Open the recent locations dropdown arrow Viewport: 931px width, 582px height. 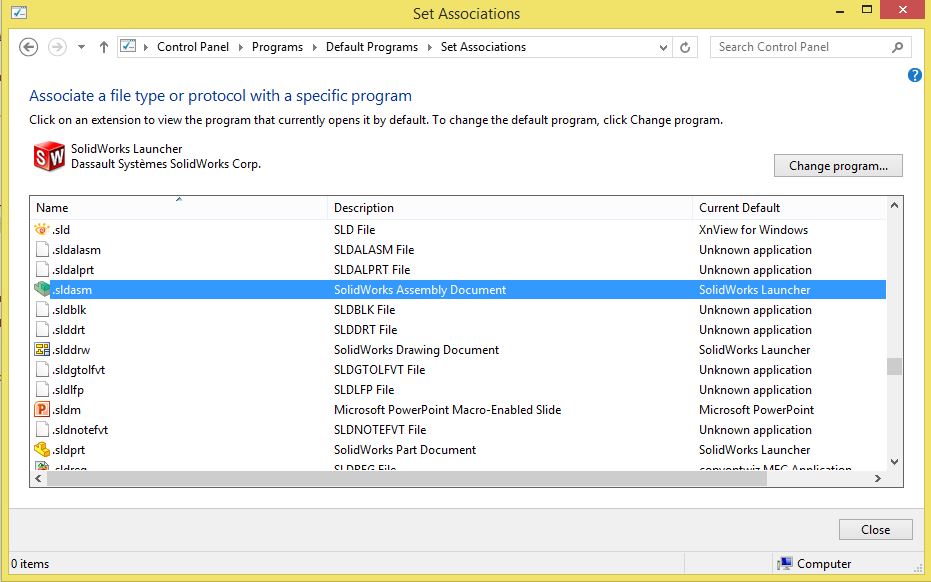pyautogui.click(x=81, y=47)
